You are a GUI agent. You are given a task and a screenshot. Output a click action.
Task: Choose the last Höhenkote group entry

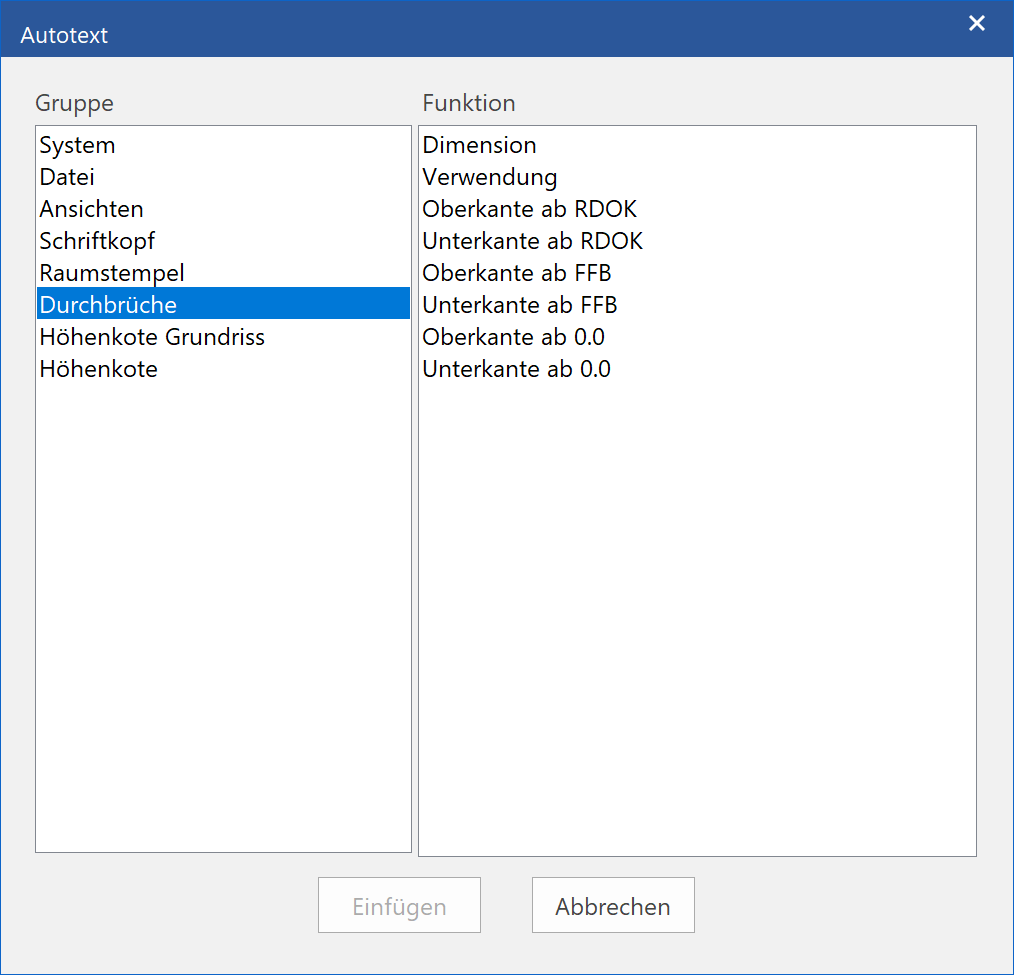[x=223, y=369]
